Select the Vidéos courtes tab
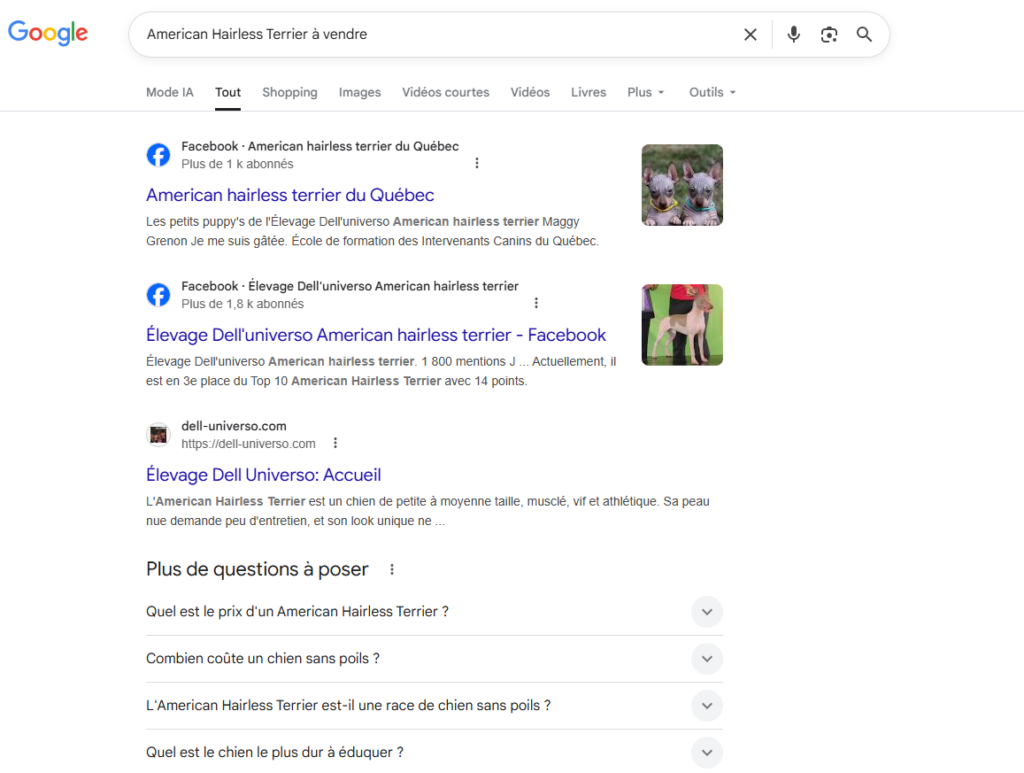The width and height of the screenshot is (1024, 773). pos(445,92)
